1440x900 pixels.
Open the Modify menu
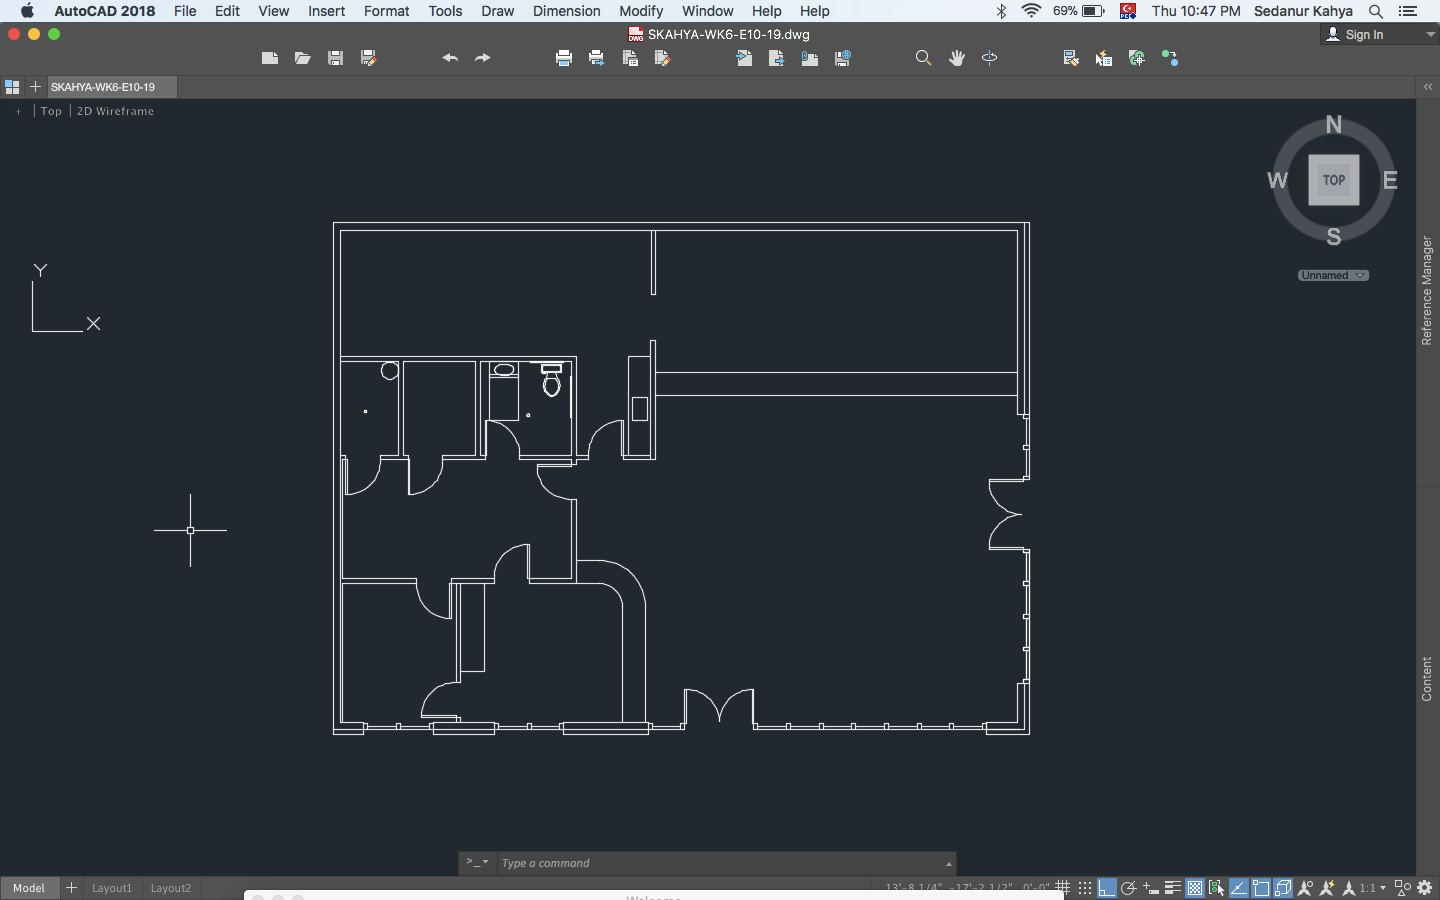(x=641, y=11)
